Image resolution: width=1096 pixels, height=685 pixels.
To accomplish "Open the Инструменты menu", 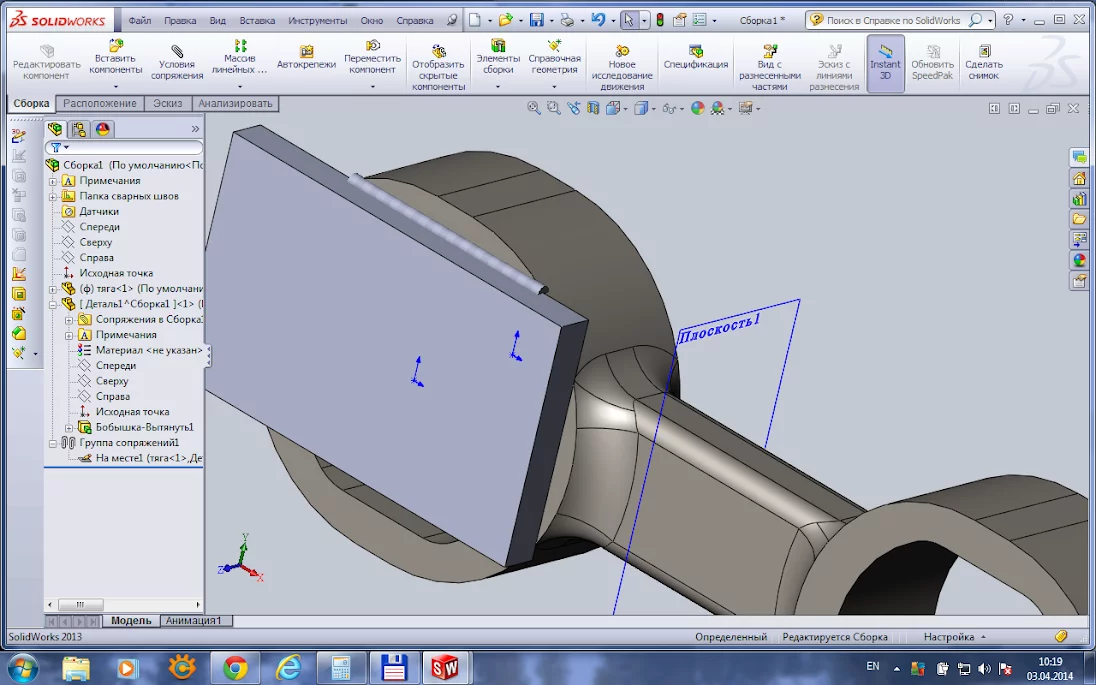I will coord(318,20).
